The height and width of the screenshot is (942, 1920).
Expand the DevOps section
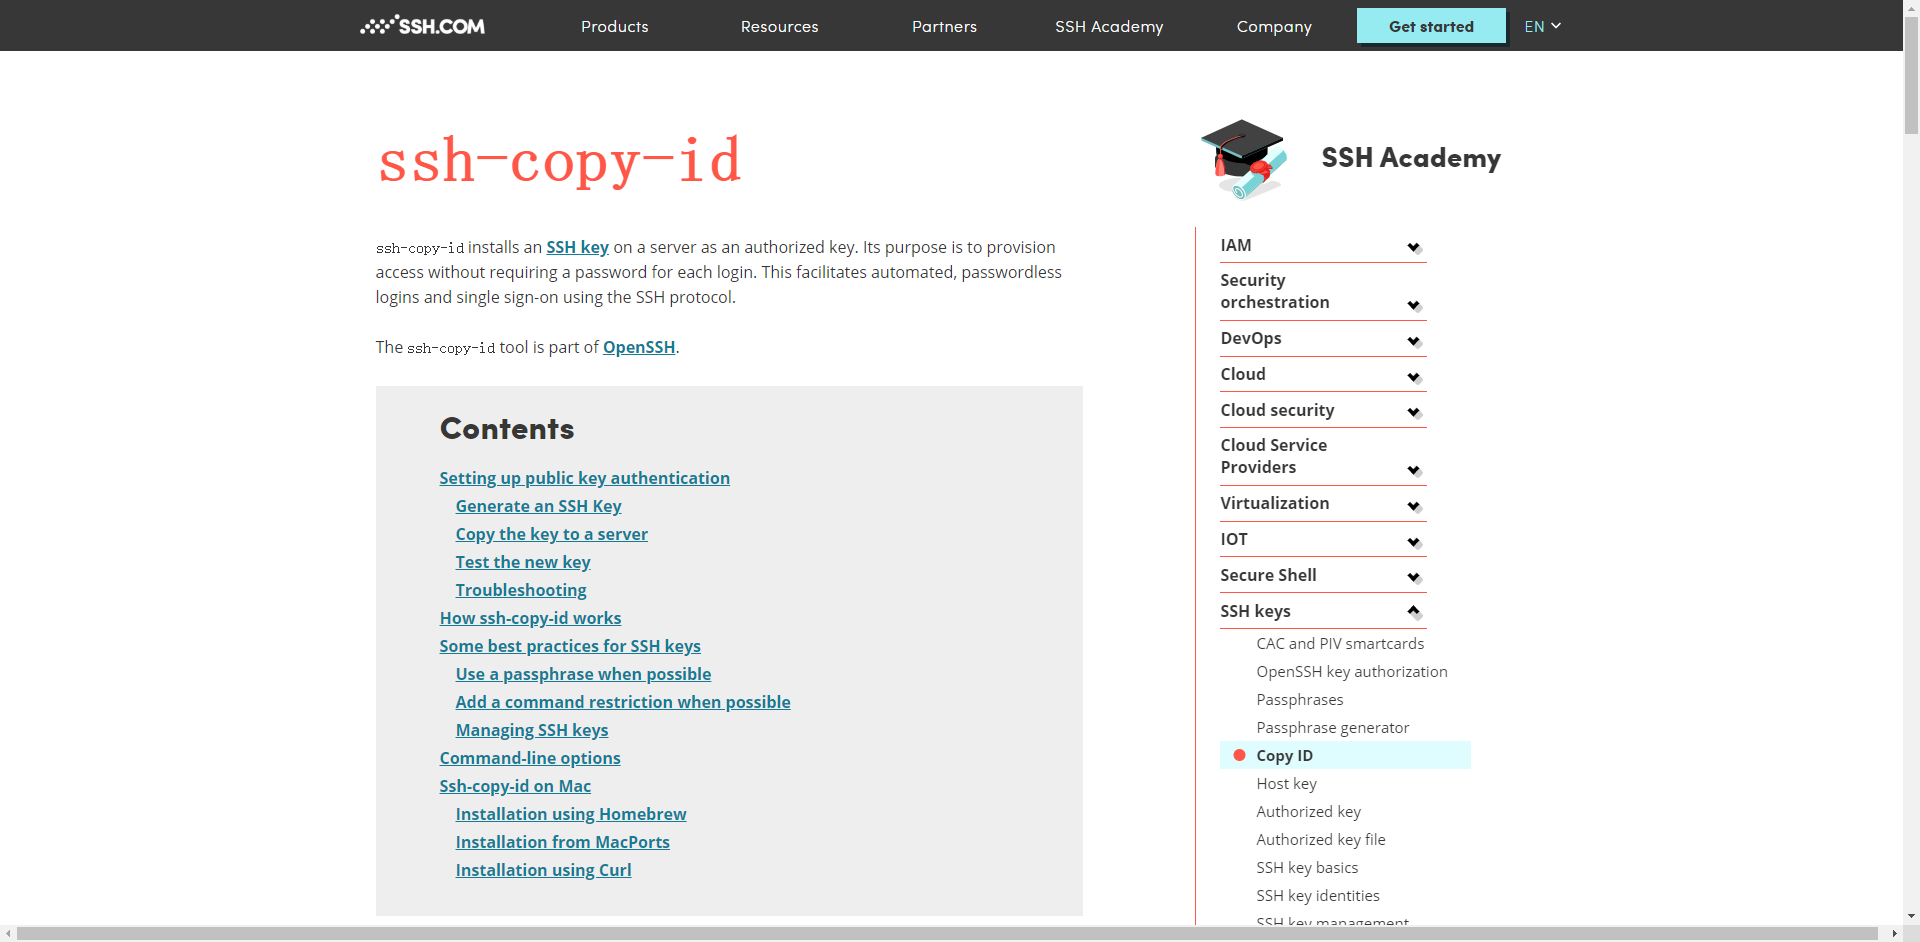pyautogui.click(x=1414, y=340)
